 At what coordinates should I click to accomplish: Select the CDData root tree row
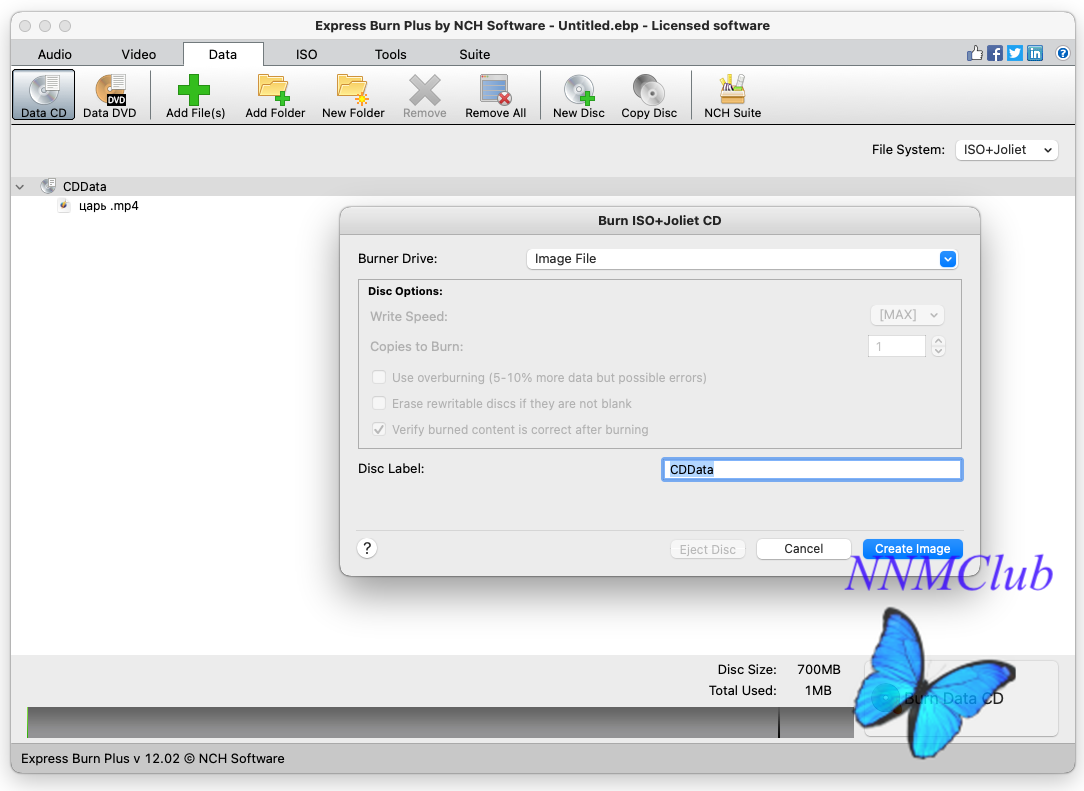[x=543, y=186]
